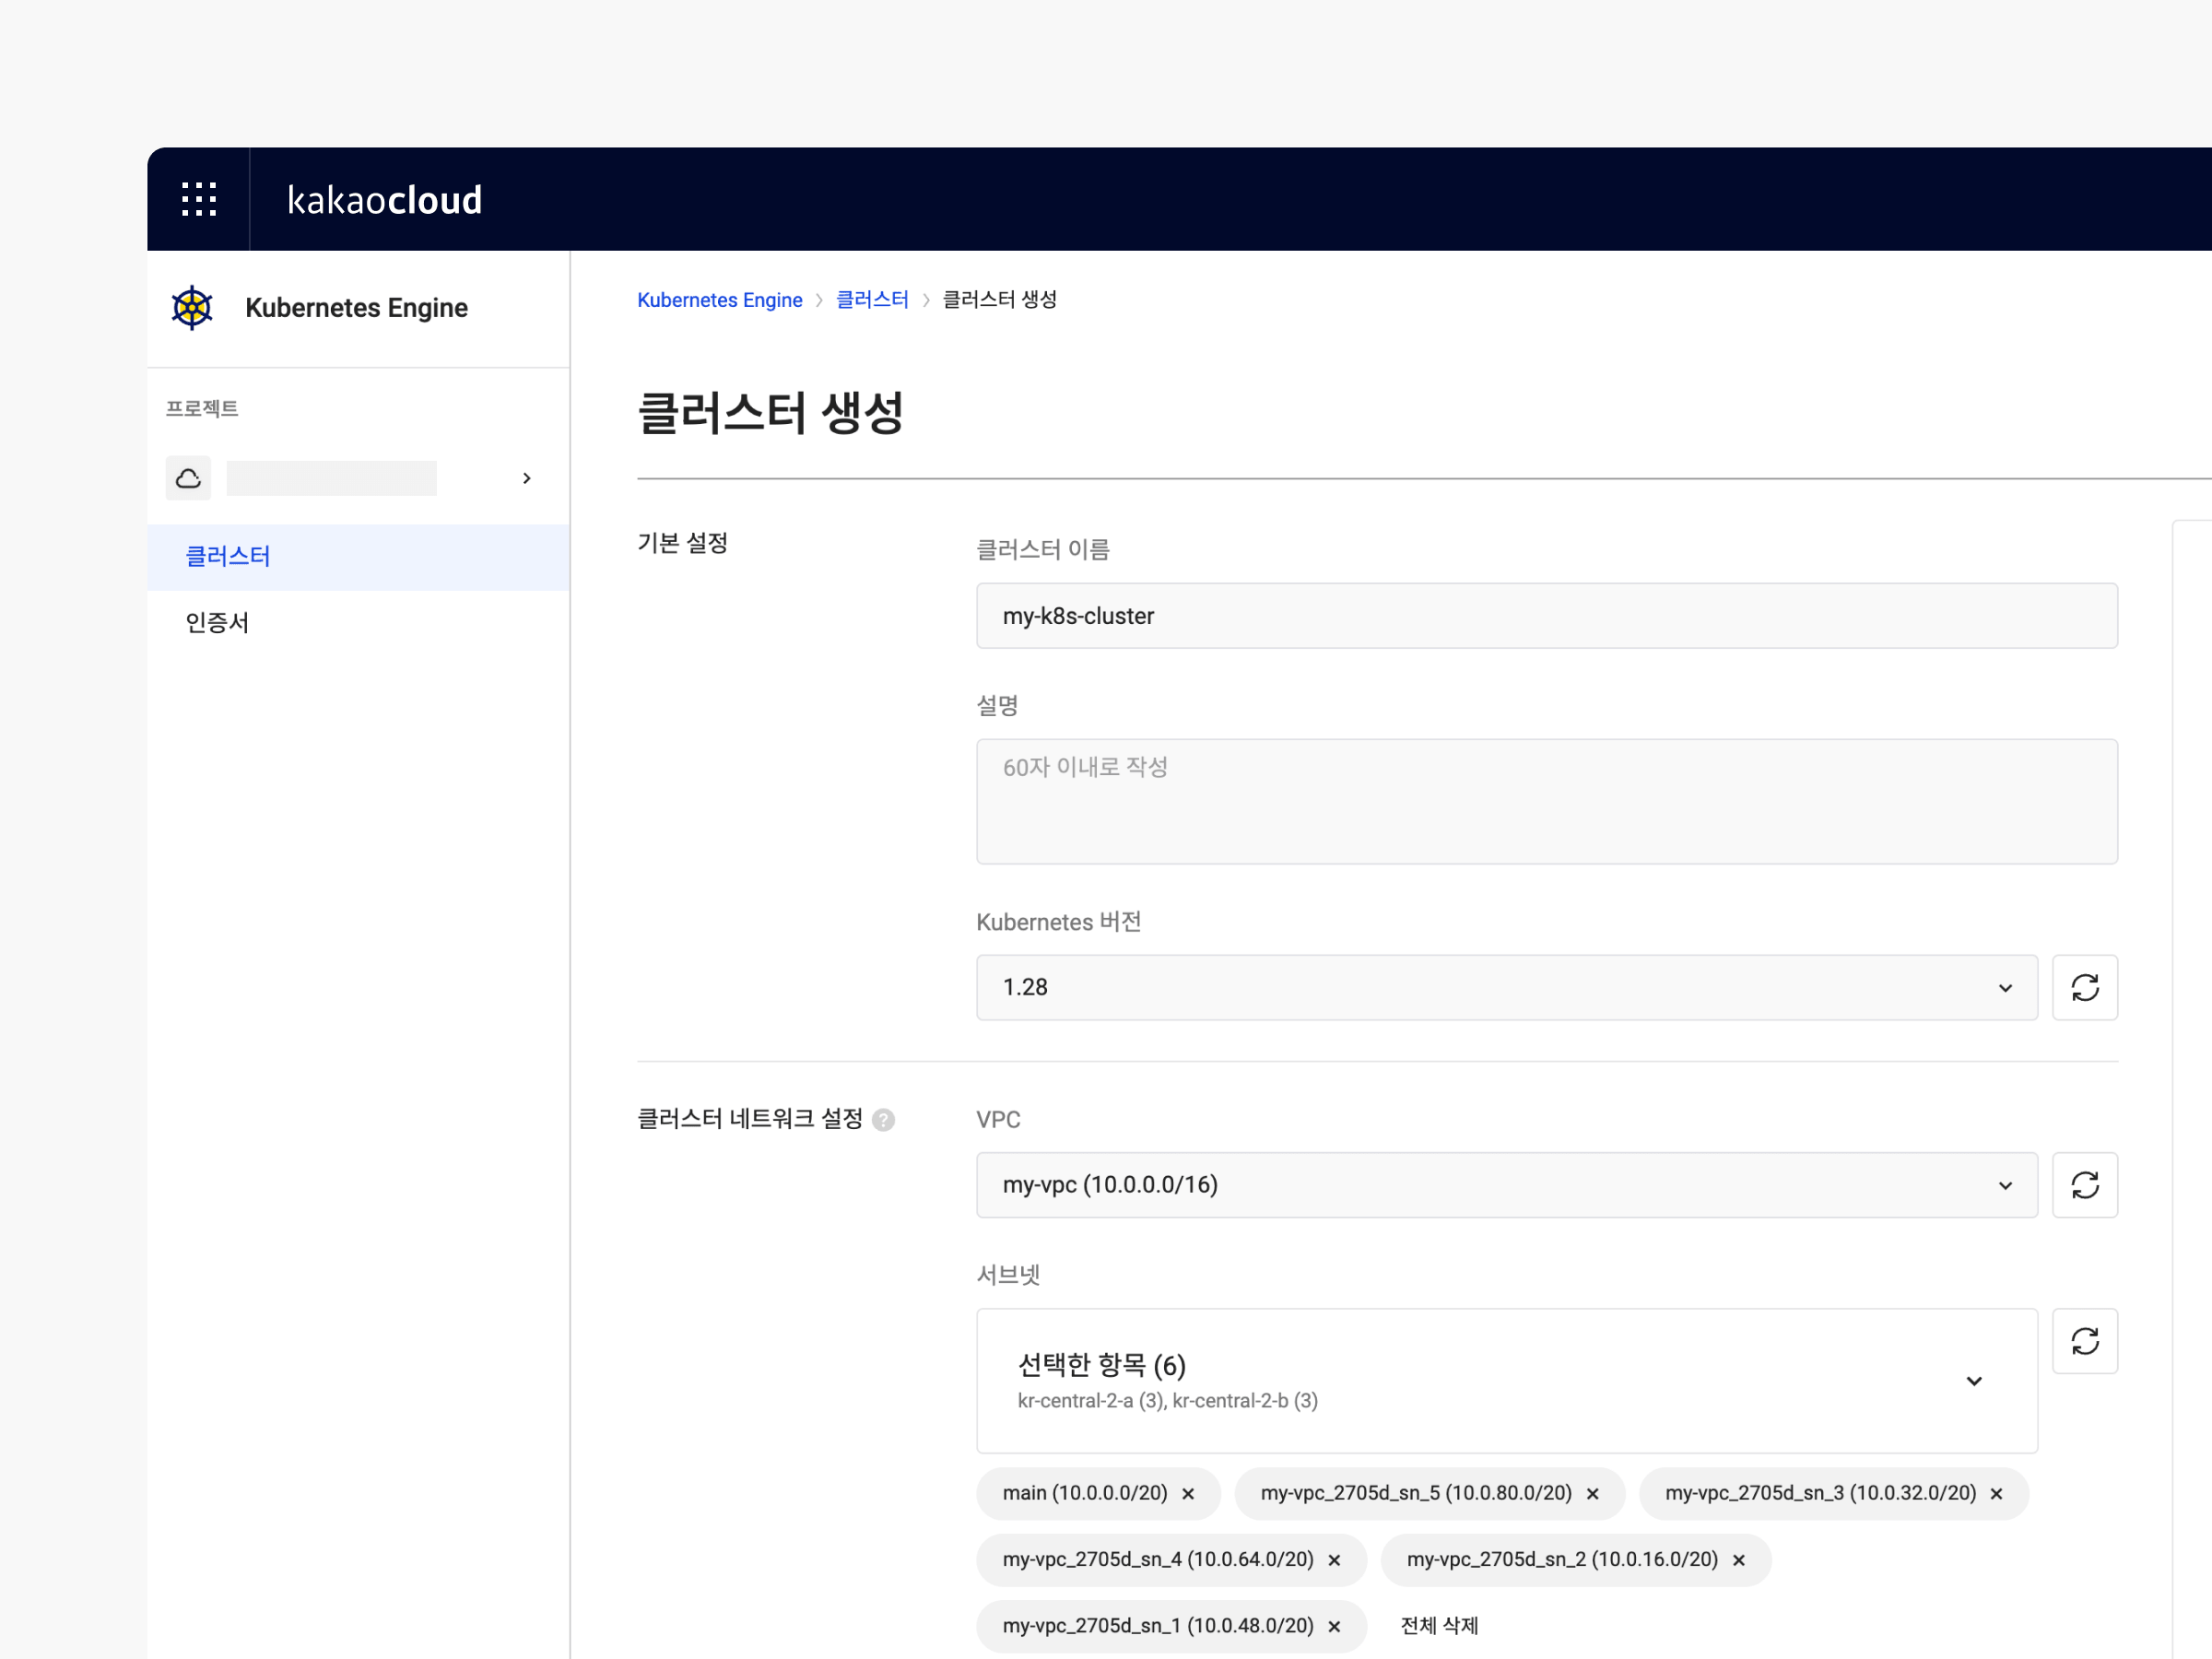The height and width of the screenshot is (1659, 2212).
Task: Select the 인증서 sidebar menu item
Action: pos(358,622)
